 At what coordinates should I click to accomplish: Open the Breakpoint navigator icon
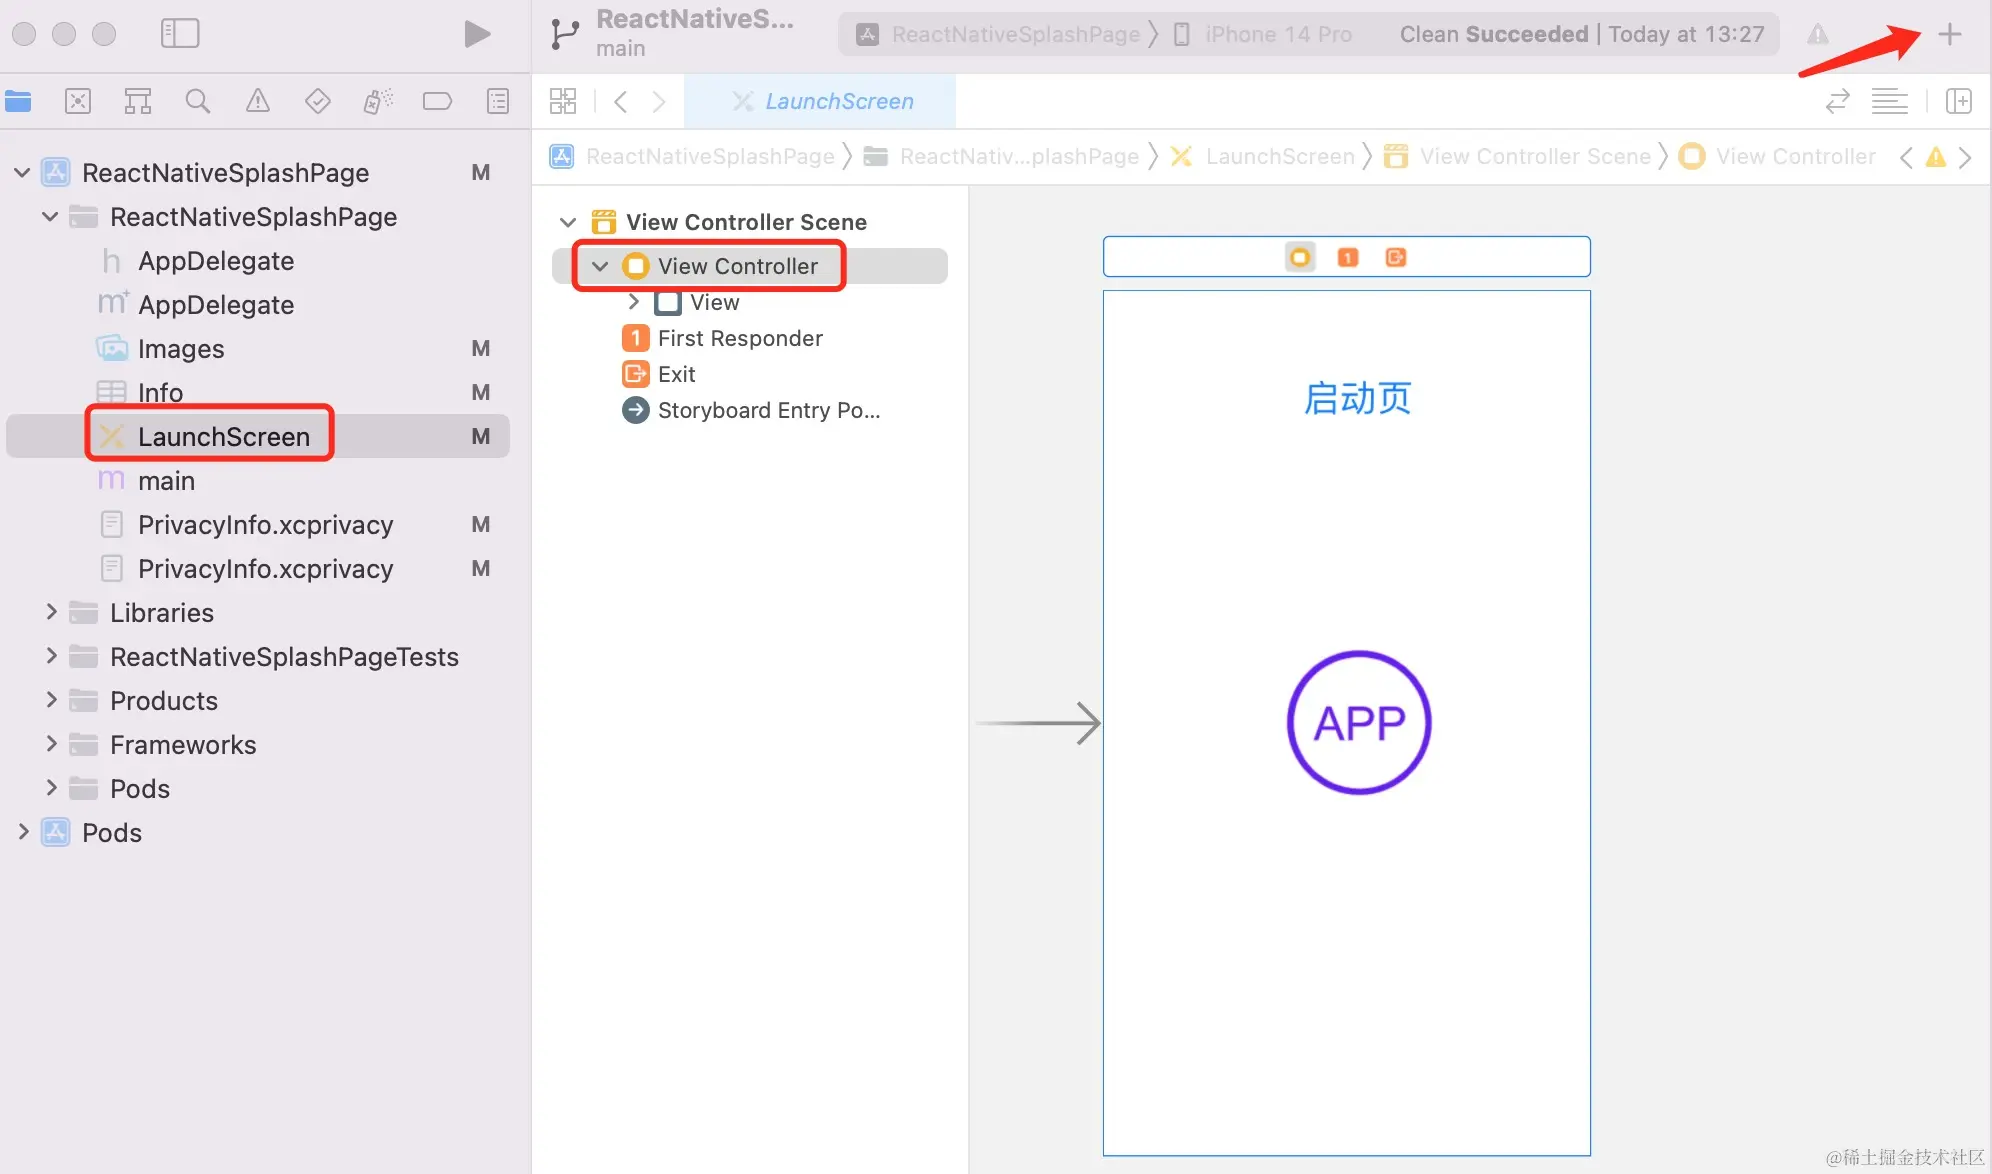click(437, 101)
